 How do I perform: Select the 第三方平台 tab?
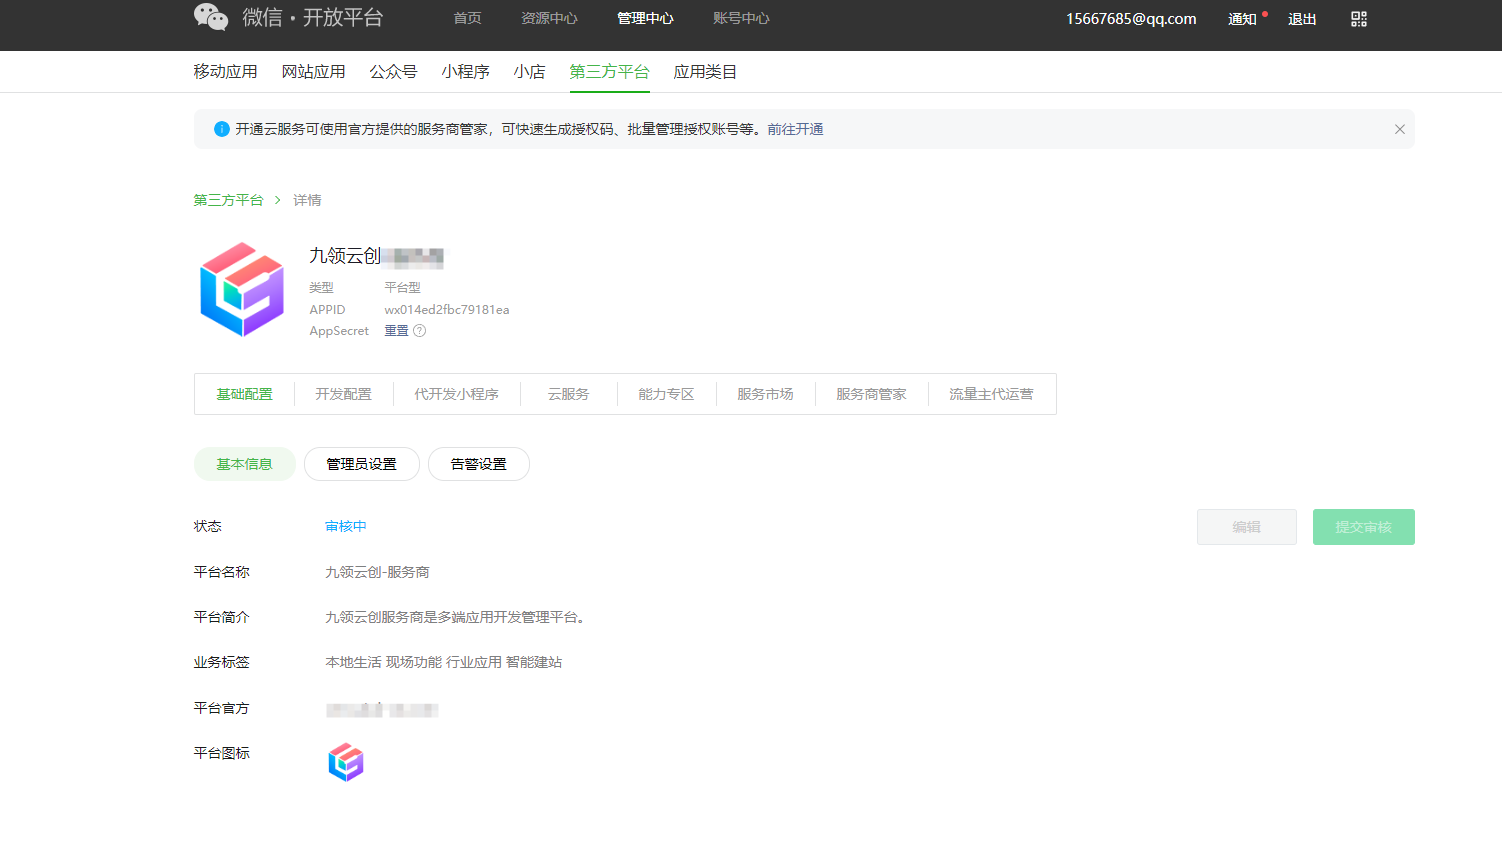pyautogui.click(x=610, y=72)
